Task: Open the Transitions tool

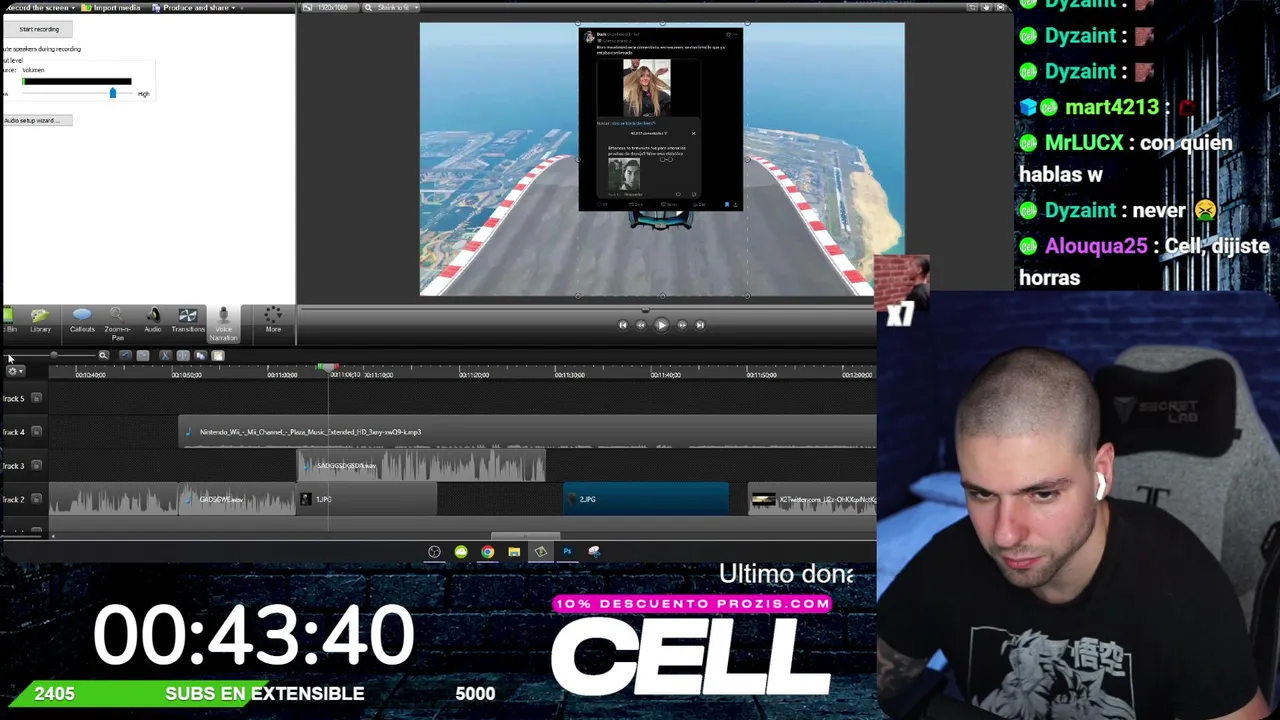Action: (x=187, y=321)
